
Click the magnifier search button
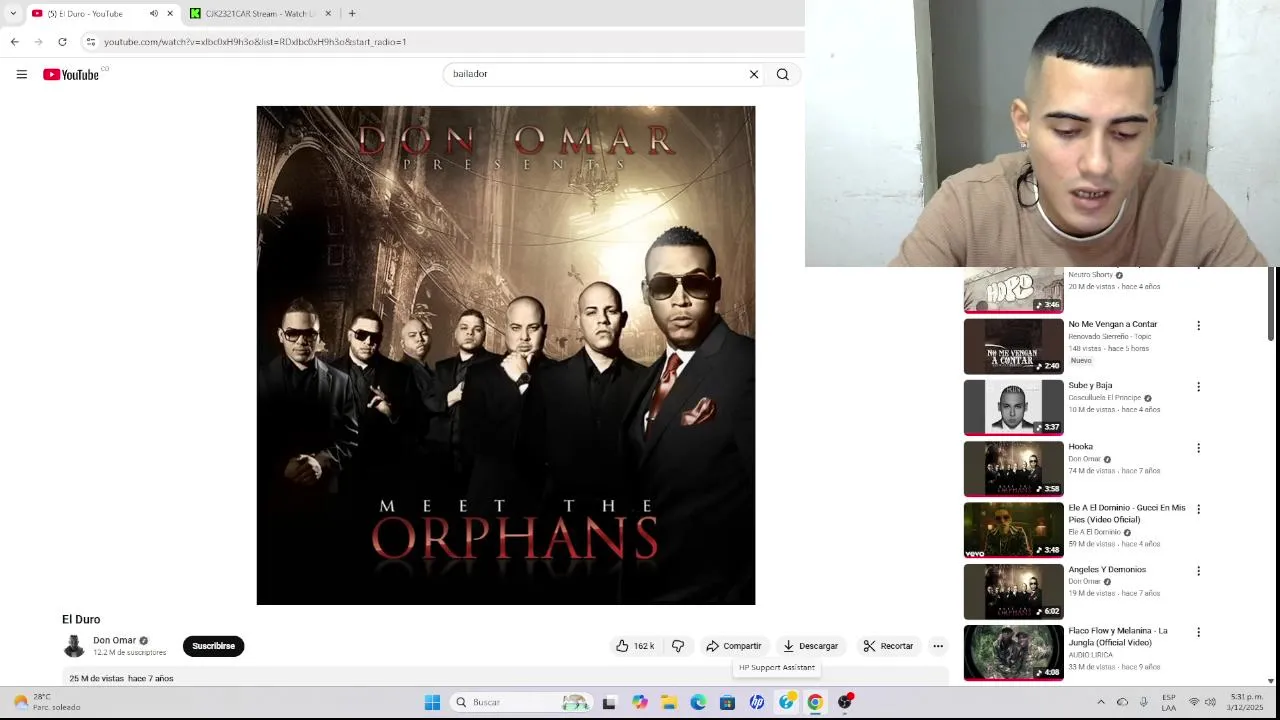783,74
